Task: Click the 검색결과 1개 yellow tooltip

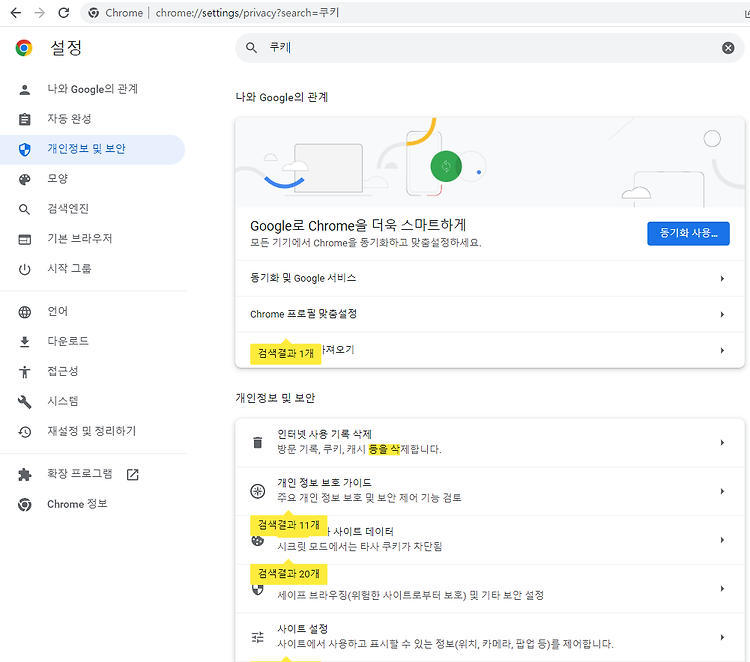Action: tap(286, 353)
